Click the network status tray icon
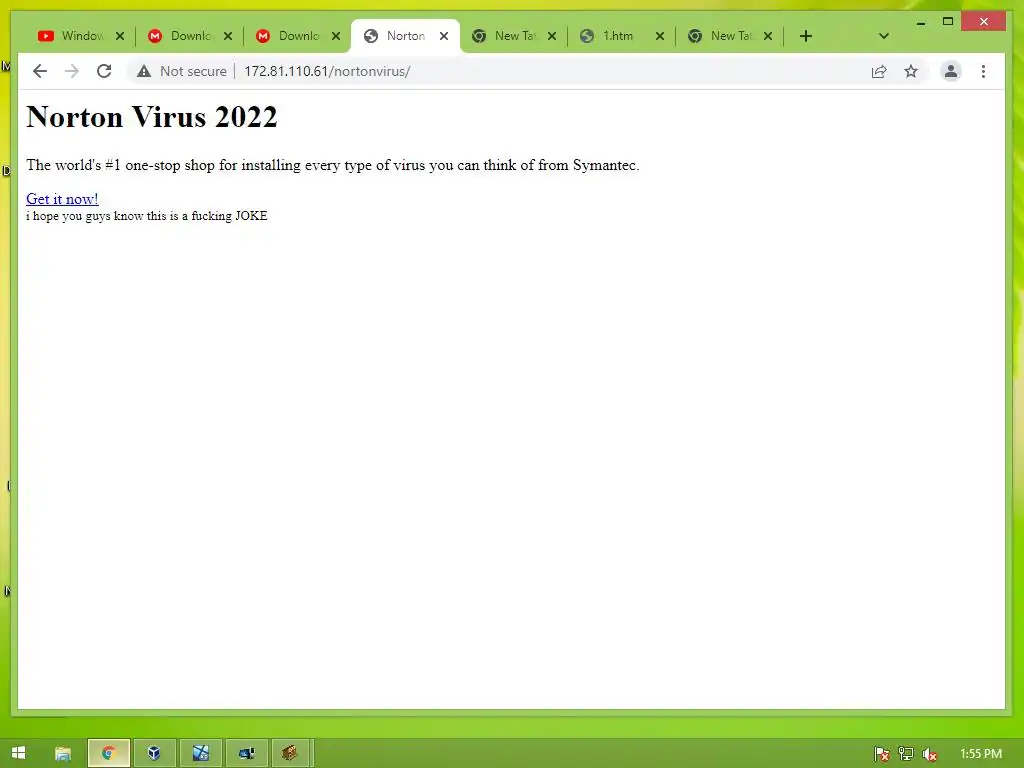 click(905, 754)
